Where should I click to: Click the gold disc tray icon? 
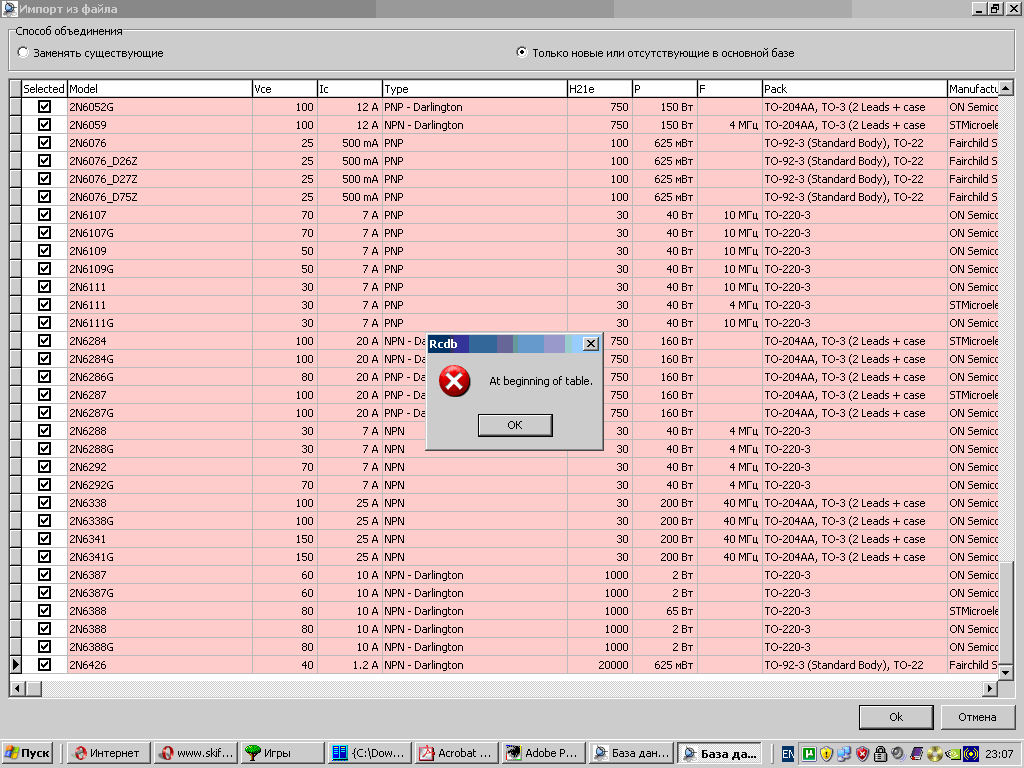pos(934,754)
